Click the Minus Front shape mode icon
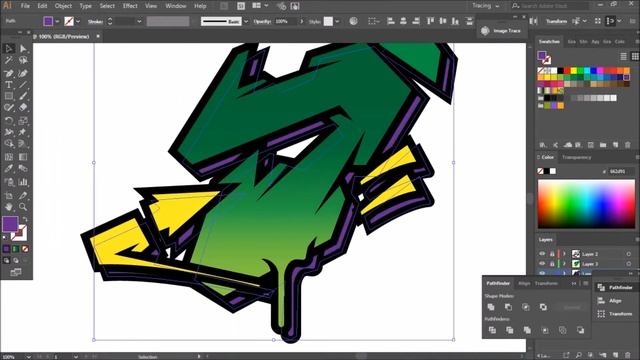The width and height of the screenshot is (640, 360). pos(508,307)
